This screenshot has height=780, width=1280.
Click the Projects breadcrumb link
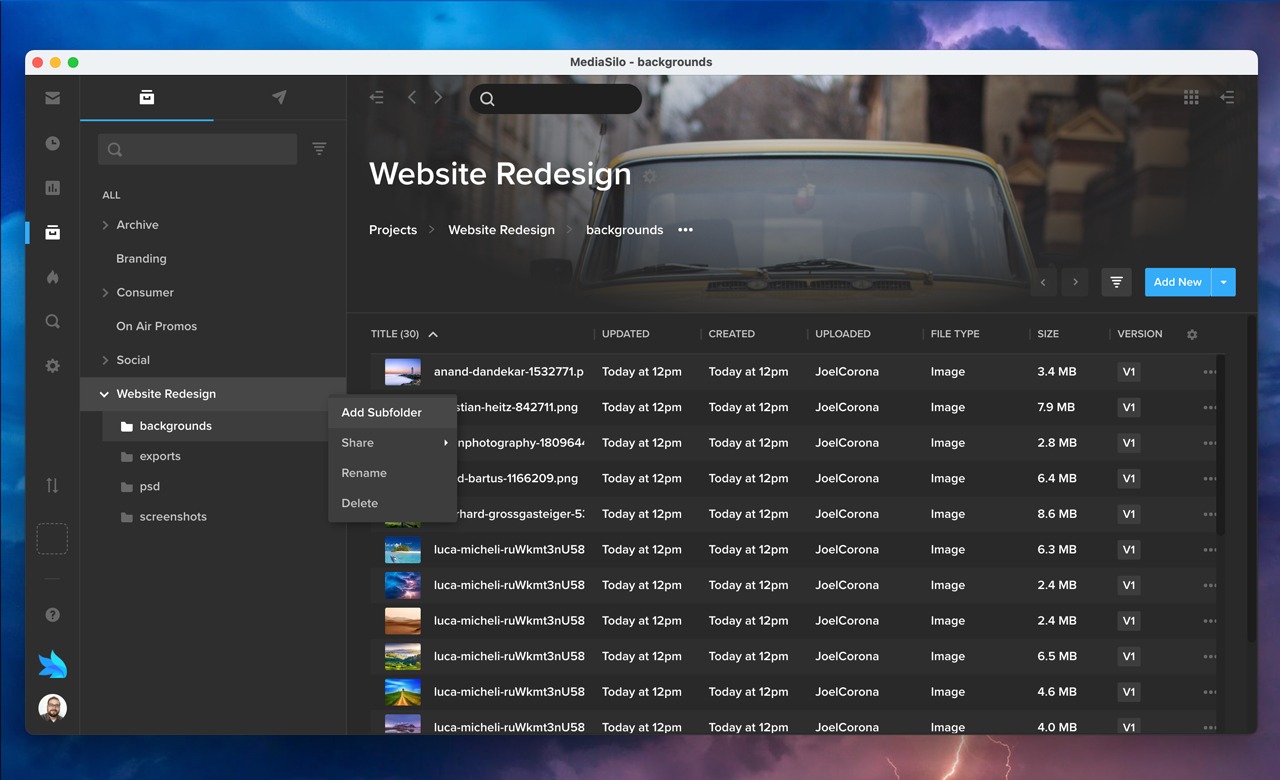pyautogui.click(x=393, y=230)
